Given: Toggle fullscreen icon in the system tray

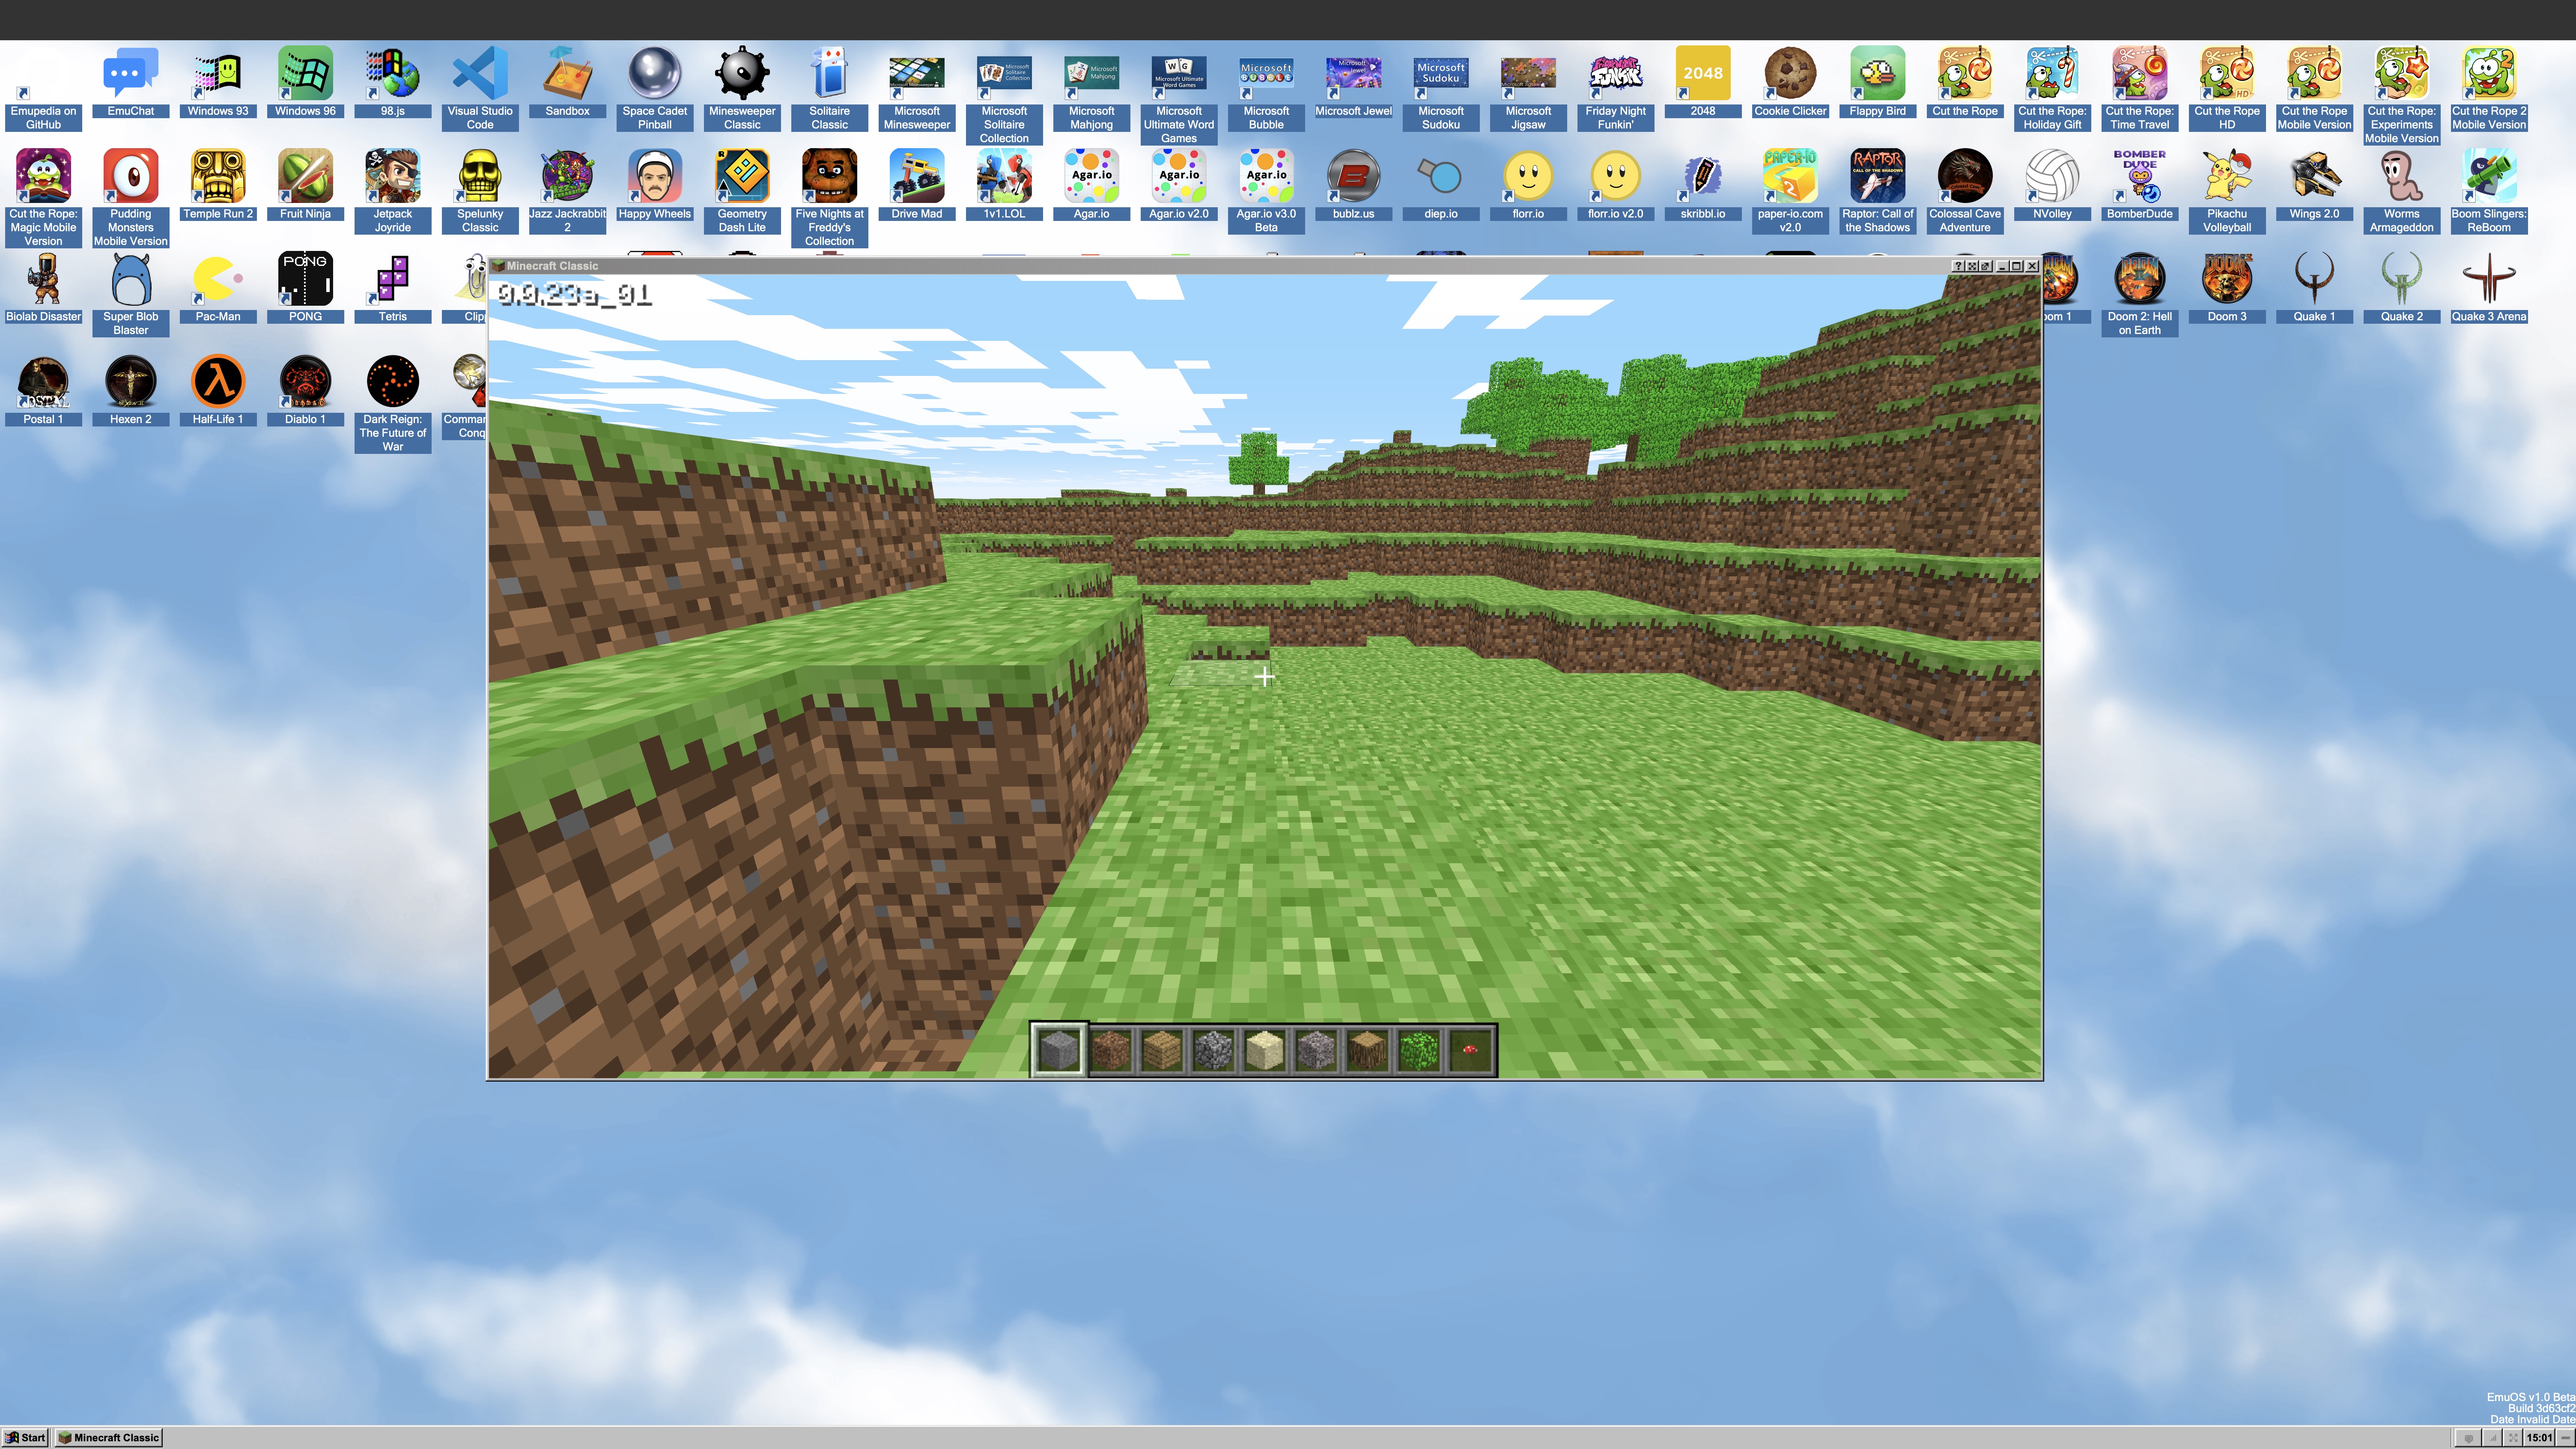Looking at the screenshot, I should [x=2513, y=1438].
